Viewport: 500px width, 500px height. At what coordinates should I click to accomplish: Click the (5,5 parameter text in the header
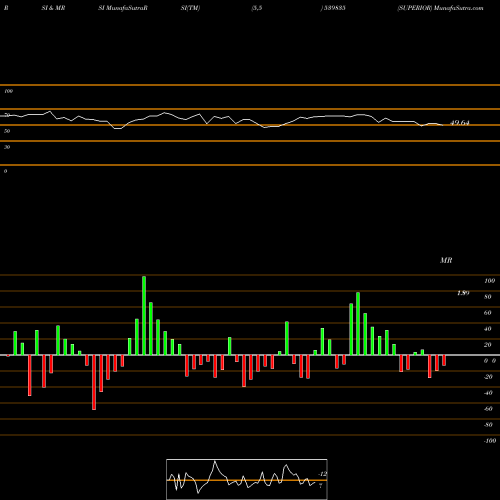point(257,8)
